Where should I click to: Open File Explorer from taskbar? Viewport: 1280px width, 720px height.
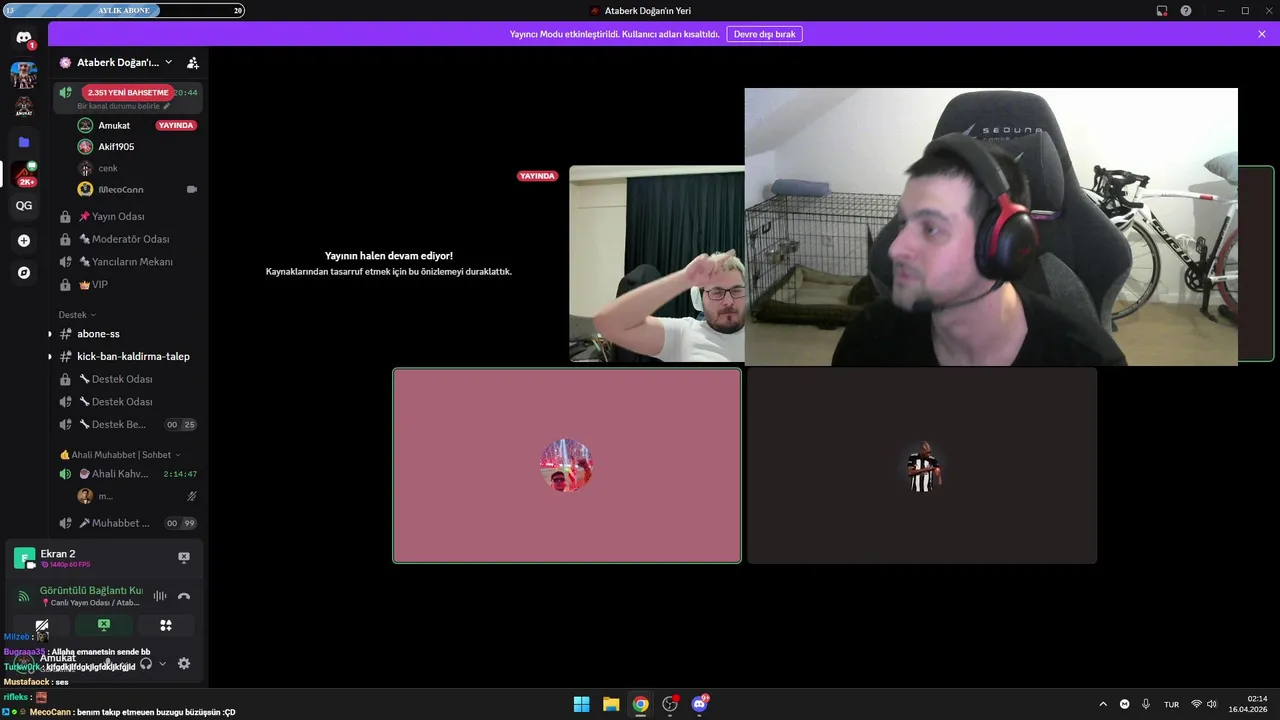[611, 704]
